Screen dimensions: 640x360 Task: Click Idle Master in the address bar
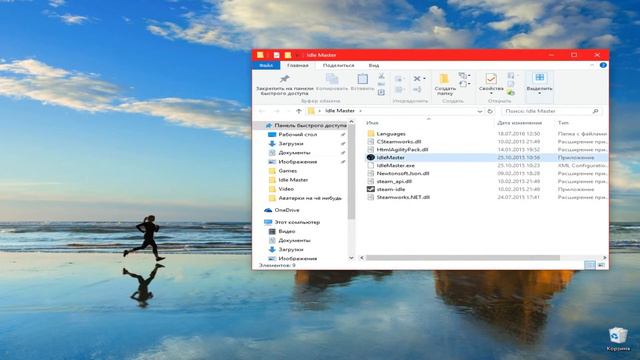(x=340, y=111)
